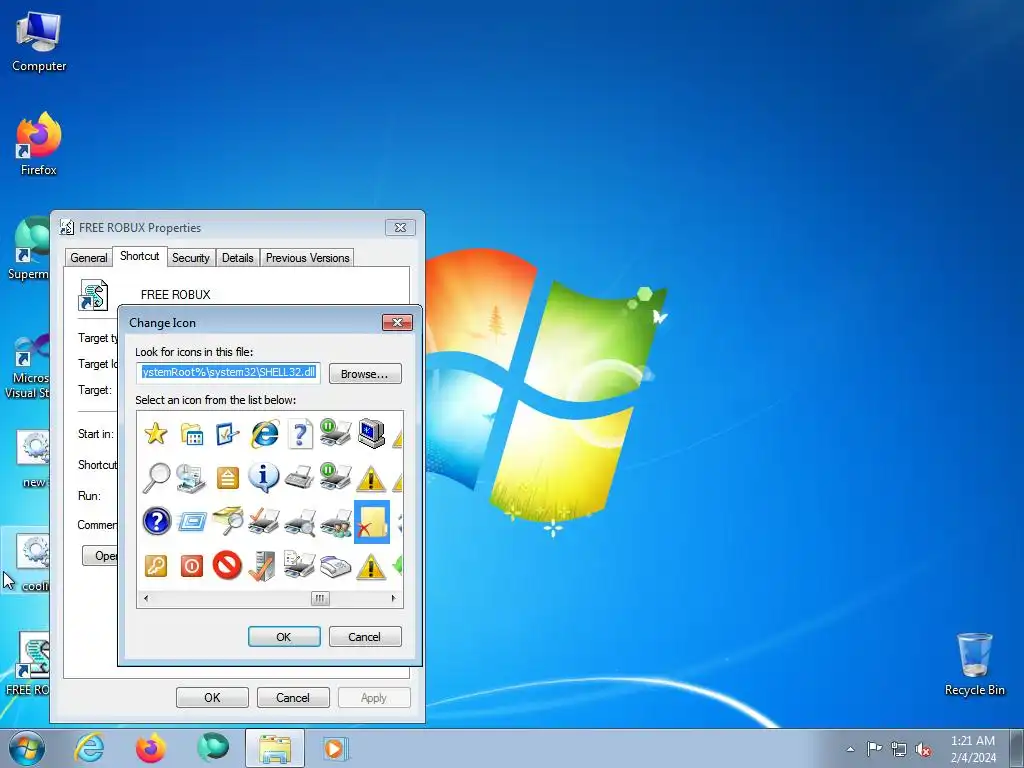Screen dimensions: 1024x768
Task: Select the Computer desktop icon
Action: click(39, 42)
